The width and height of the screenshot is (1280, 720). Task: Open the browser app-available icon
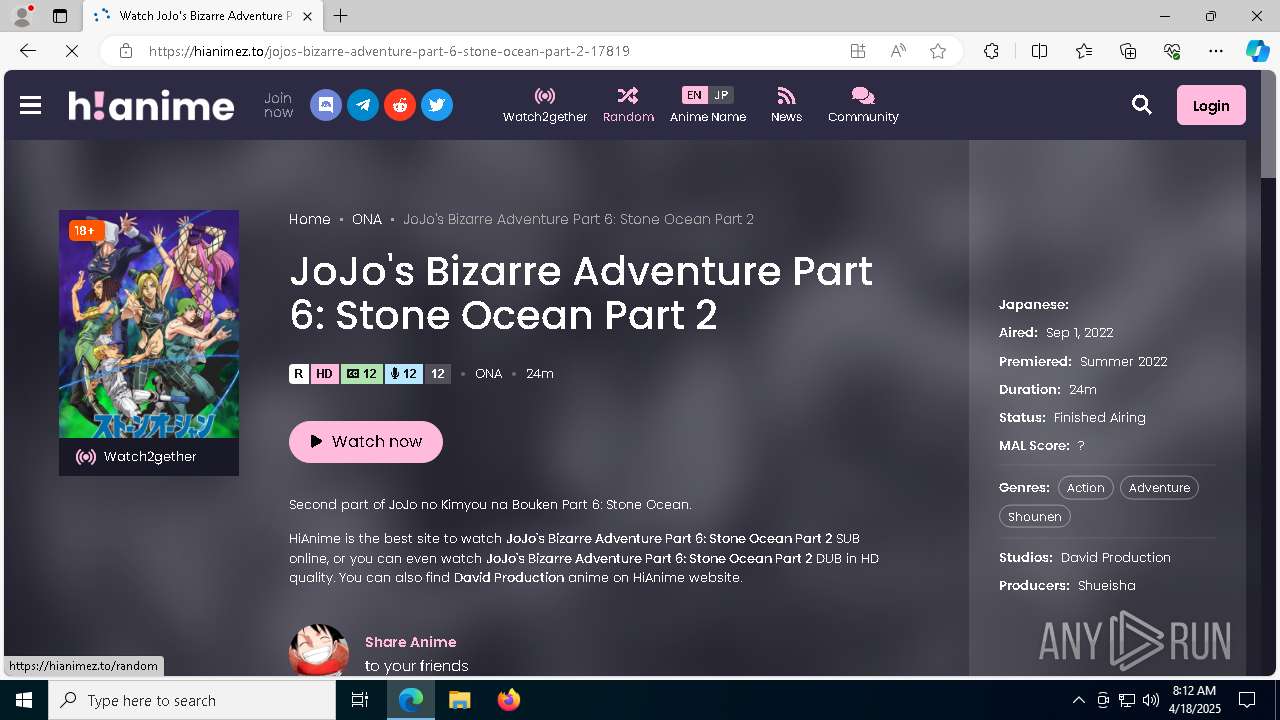(x=857, y=51)
